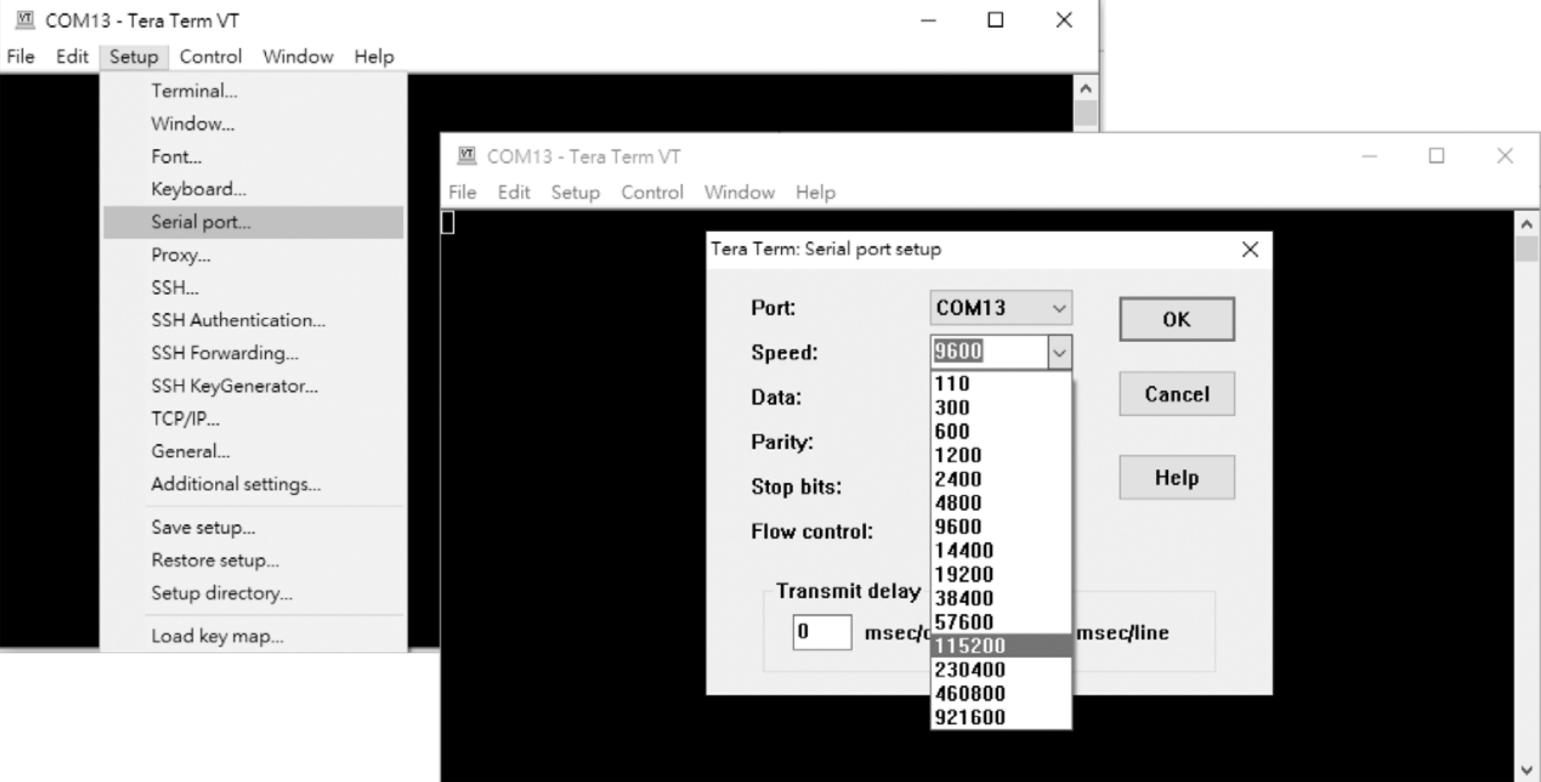Cancel the serial port setup dialog
This screenshot has width=1541, height=782.
coord(1177,394)
